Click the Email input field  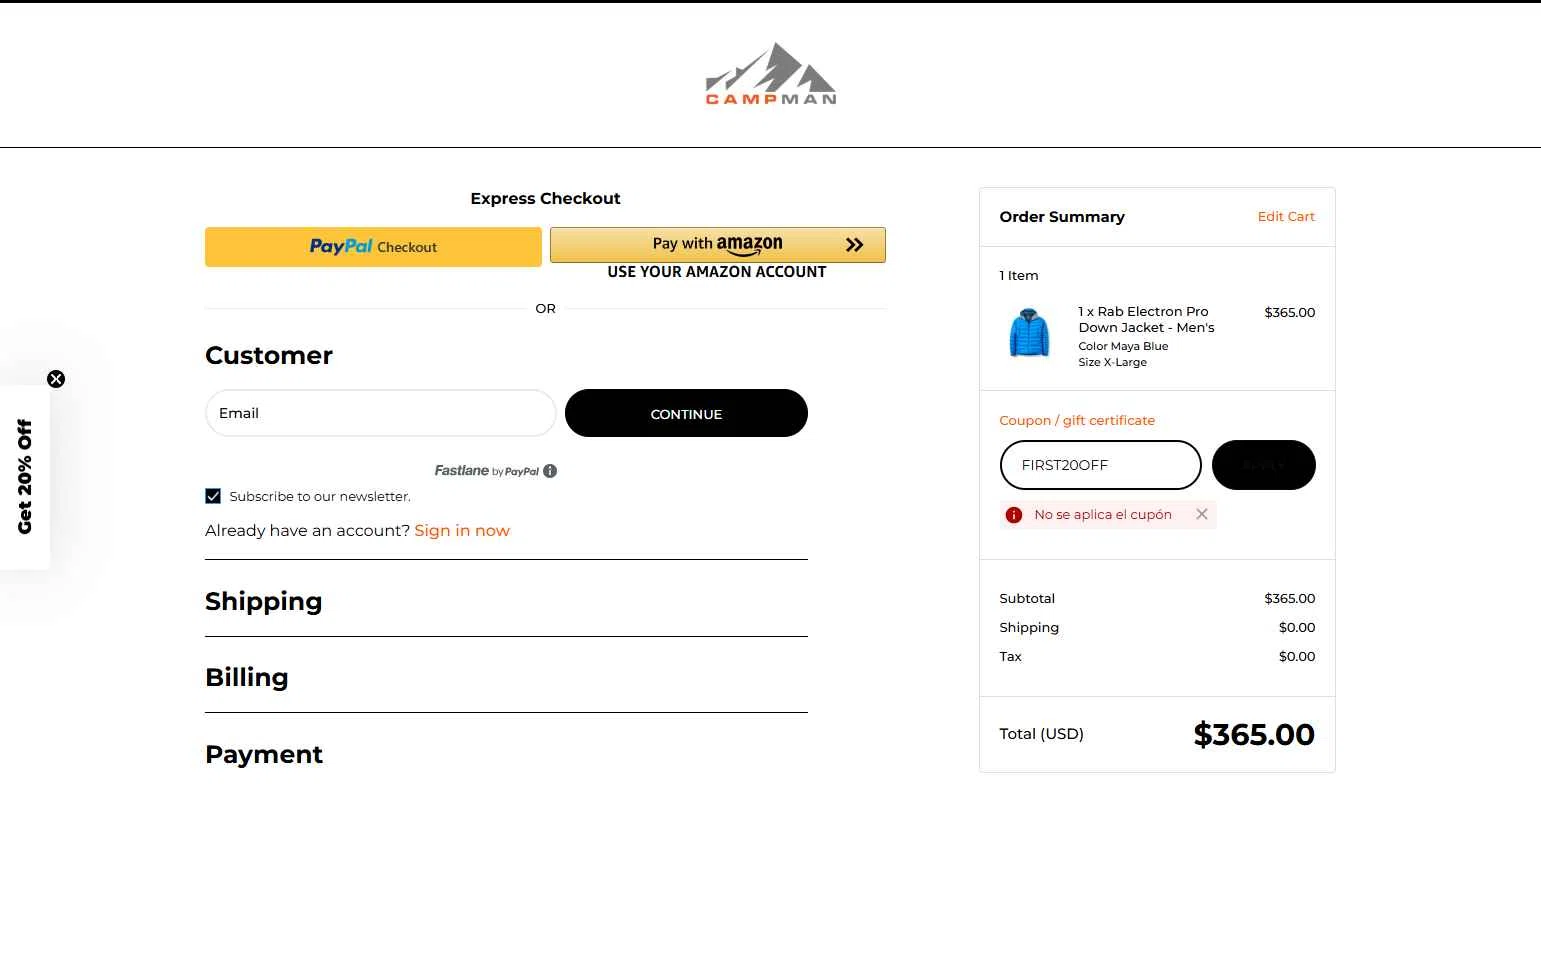(x=380, y=413)
